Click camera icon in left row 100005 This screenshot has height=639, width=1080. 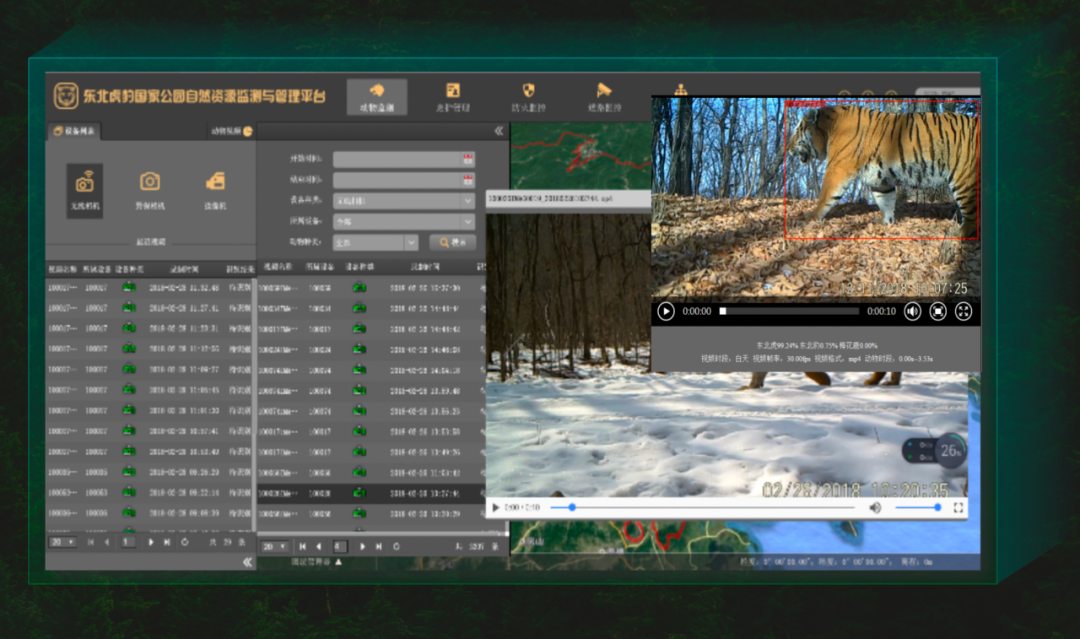click(129, 472)
